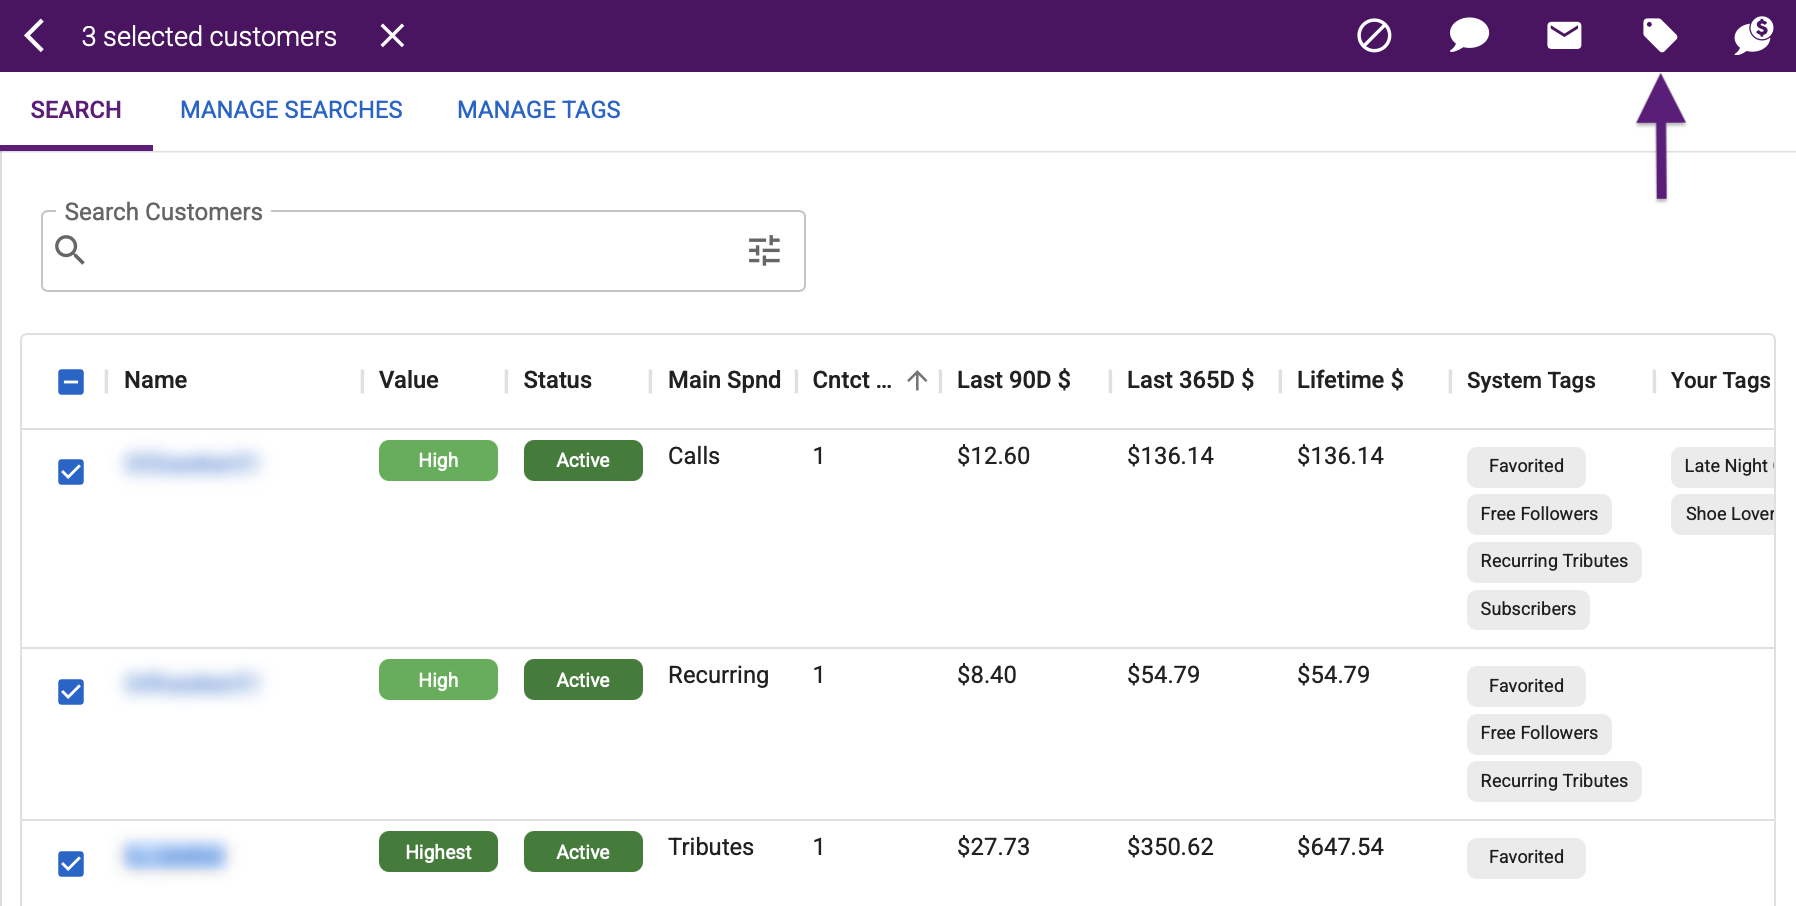Open the MANAGE SEARCHES tab

coord(291,110)
